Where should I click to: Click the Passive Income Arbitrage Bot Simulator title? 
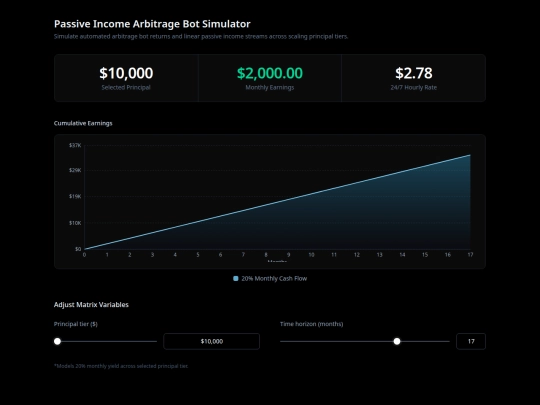tap(152, 24)
